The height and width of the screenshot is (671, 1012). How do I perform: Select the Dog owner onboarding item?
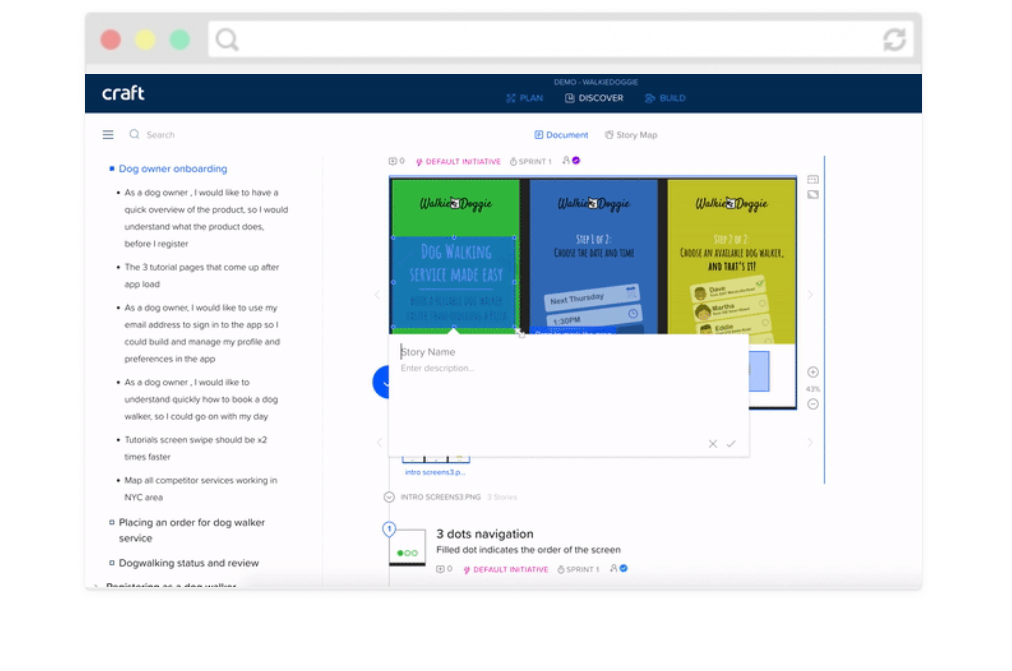173,169
